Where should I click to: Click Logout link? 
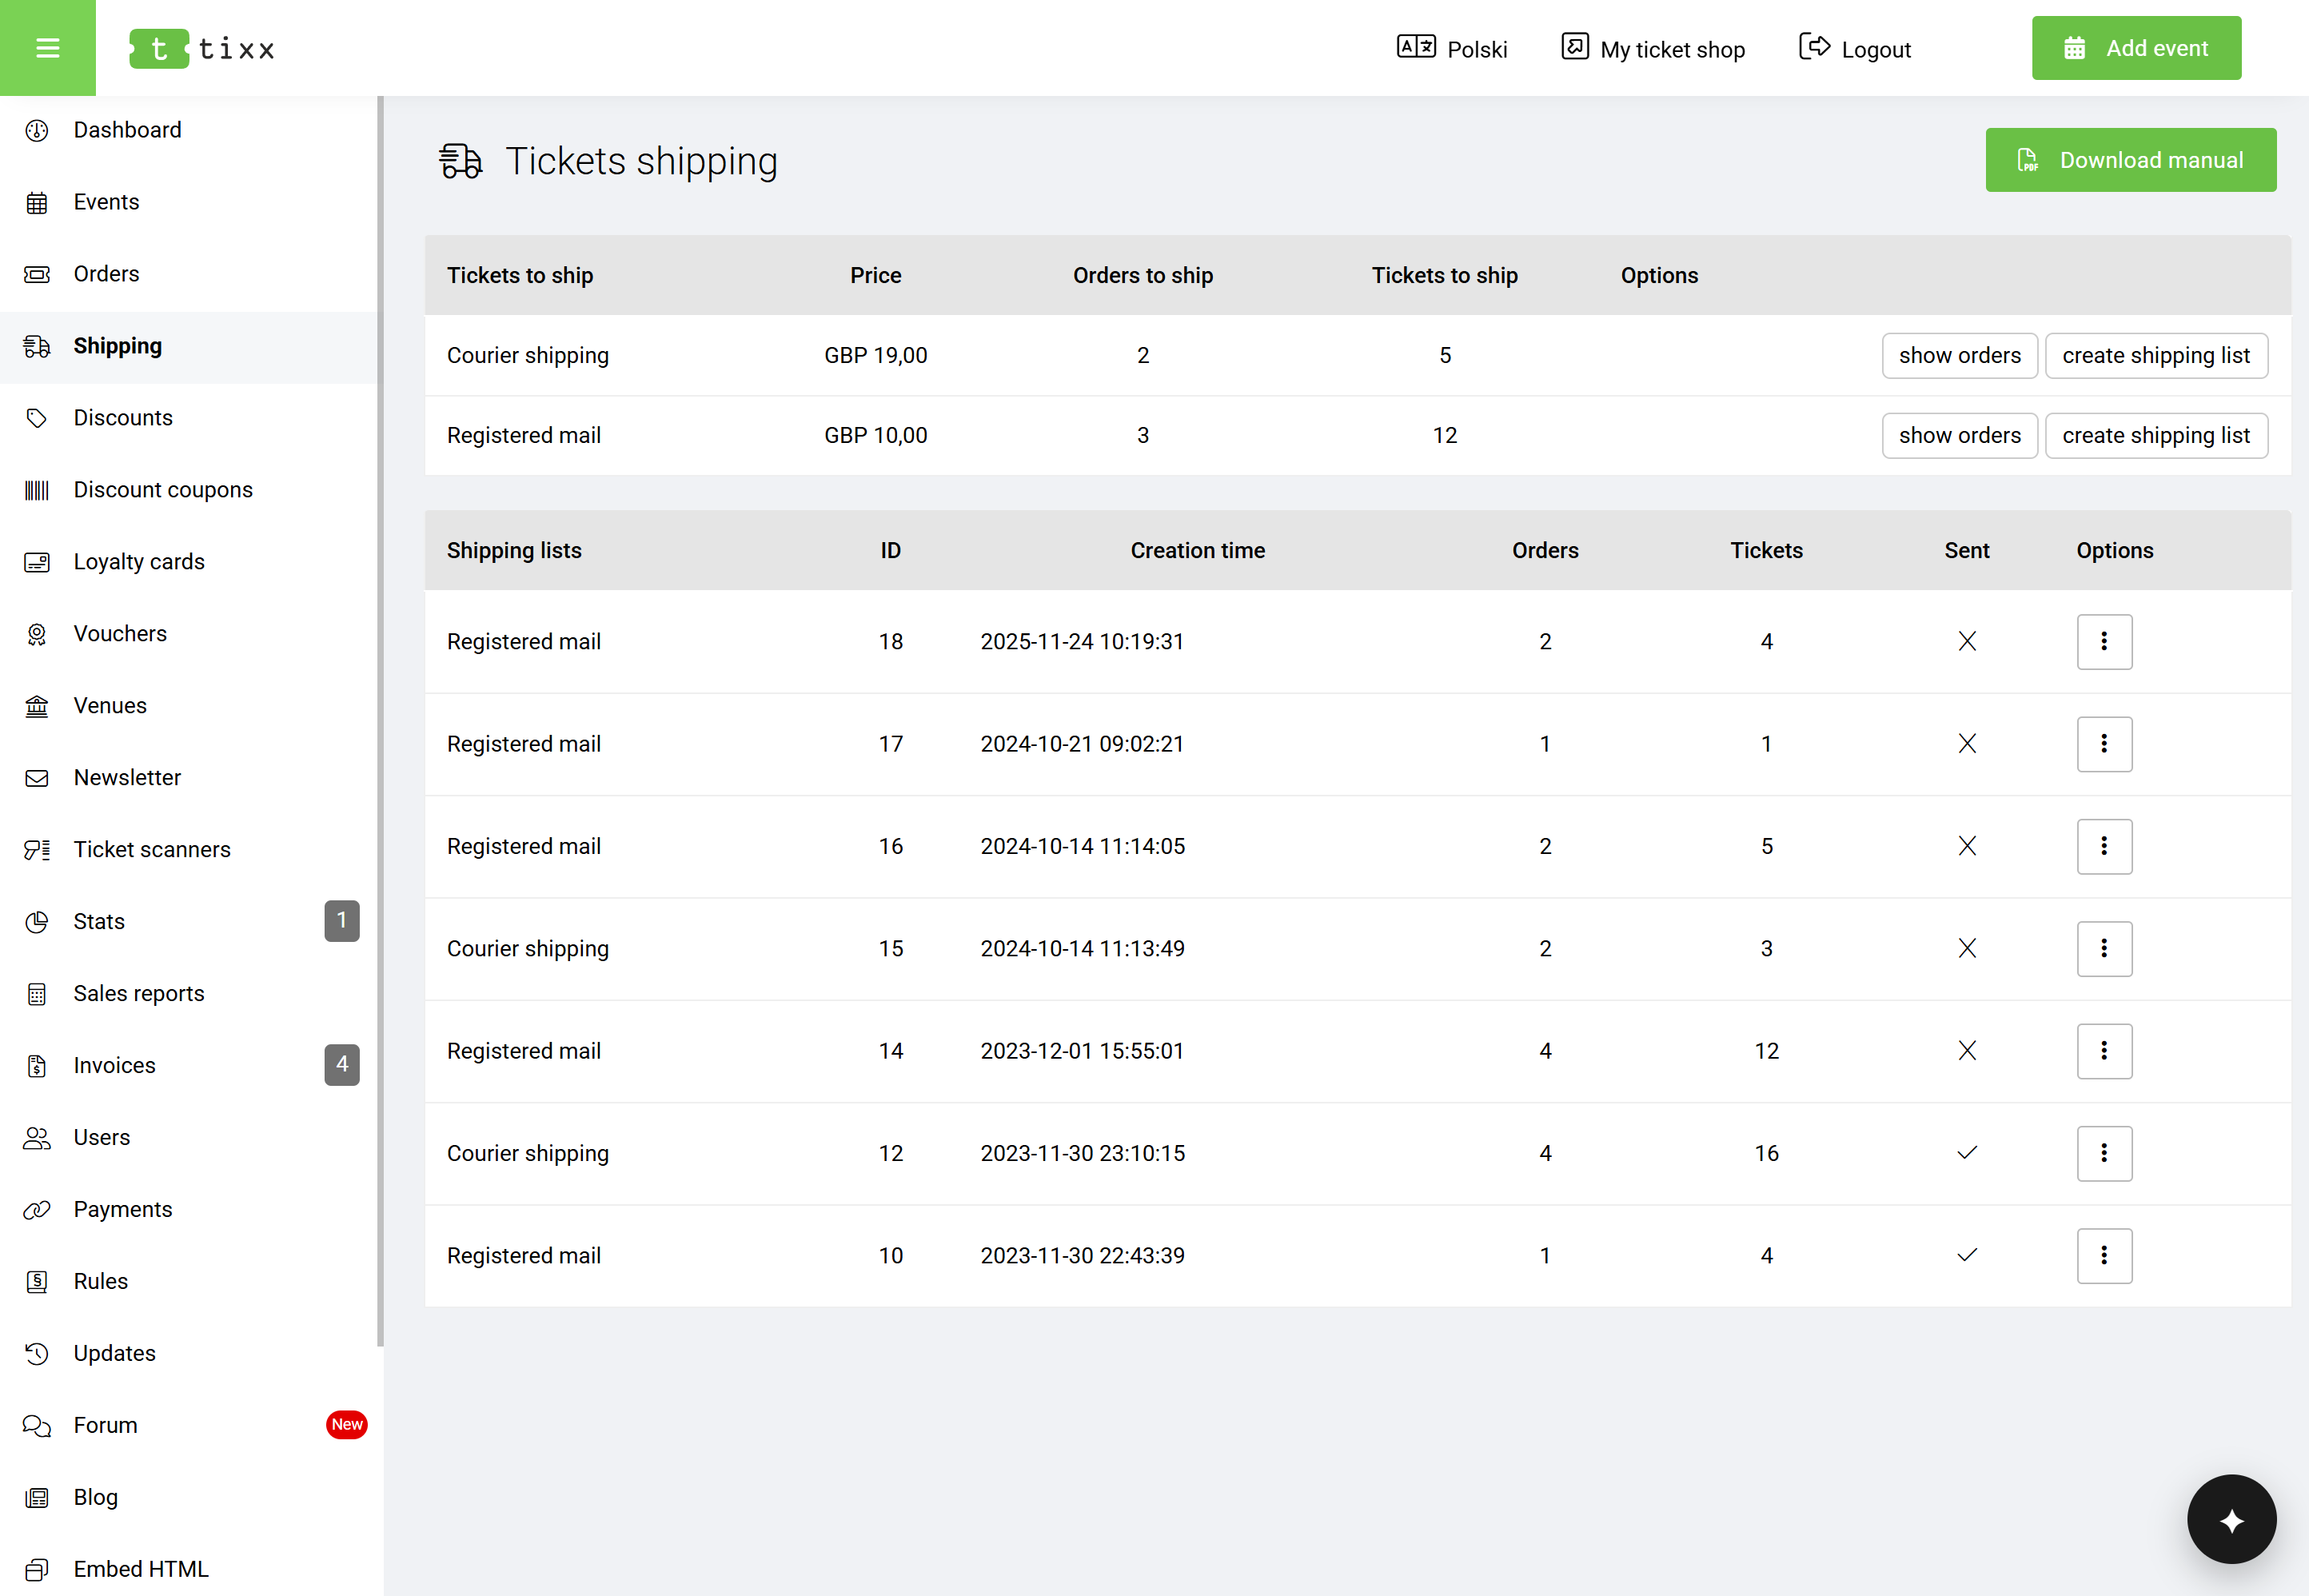tap(1855, 48)
